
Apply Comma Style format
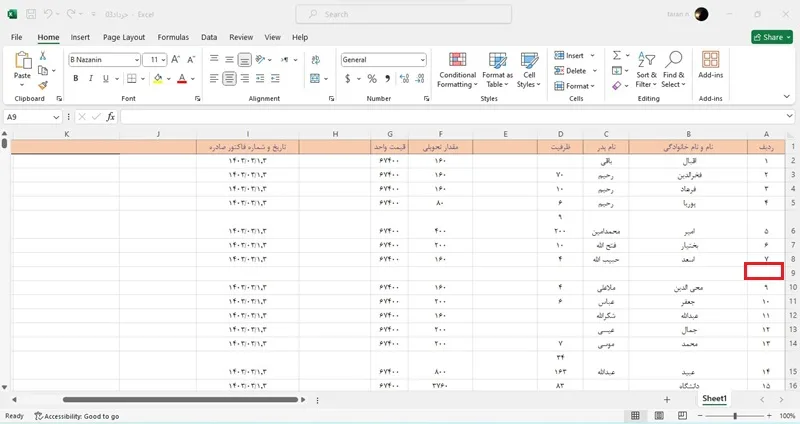pos(388,79)
